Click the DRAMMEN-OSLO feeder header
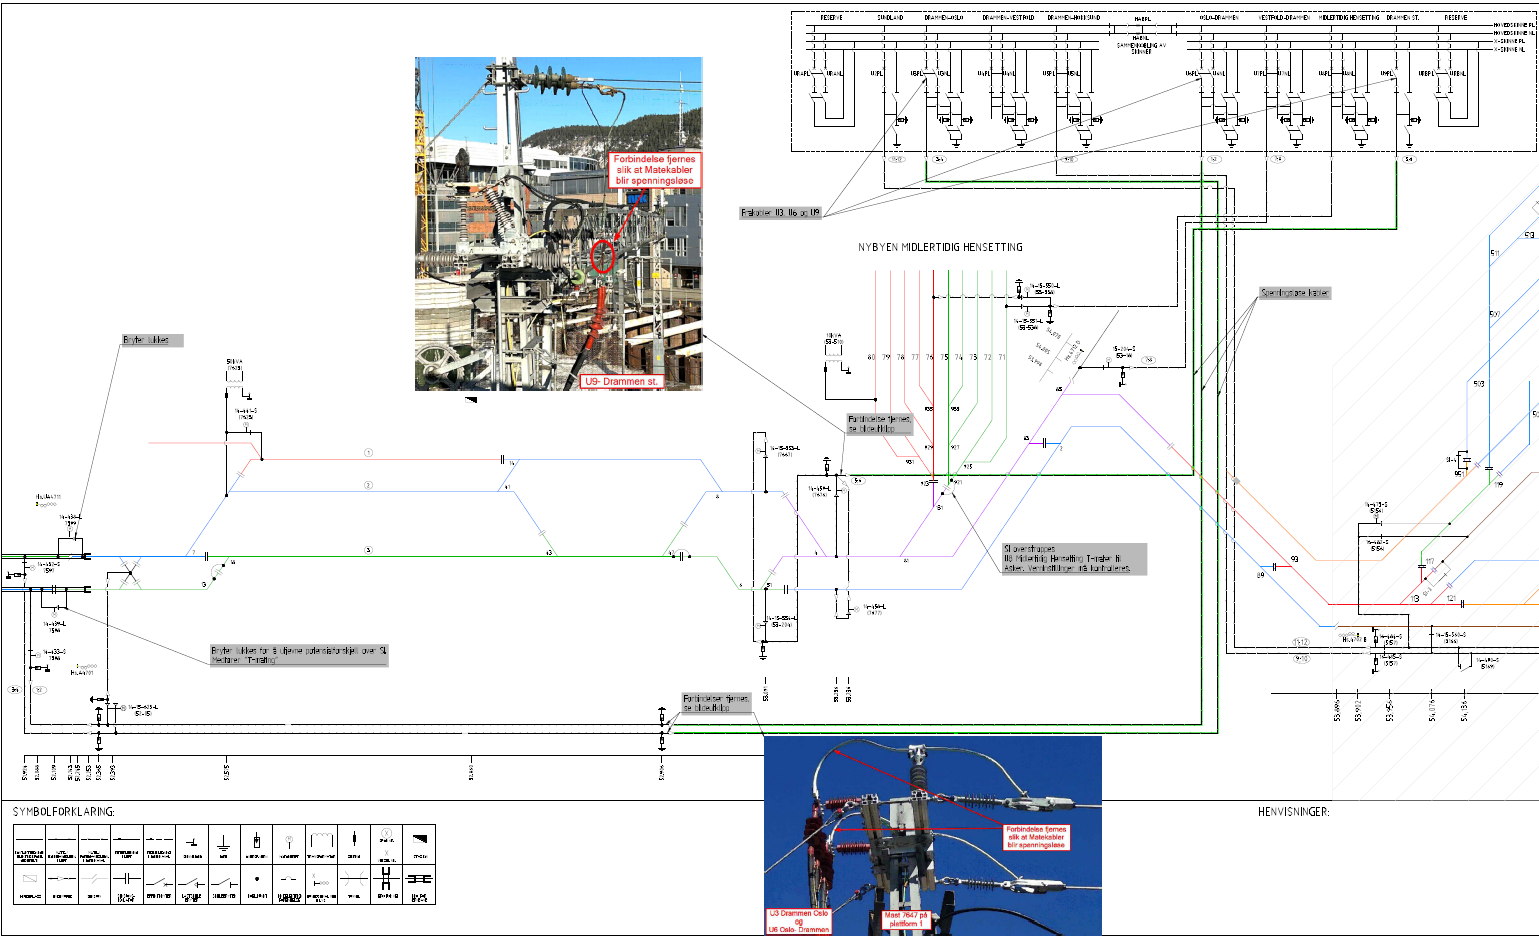 click(x=943, y=17)
